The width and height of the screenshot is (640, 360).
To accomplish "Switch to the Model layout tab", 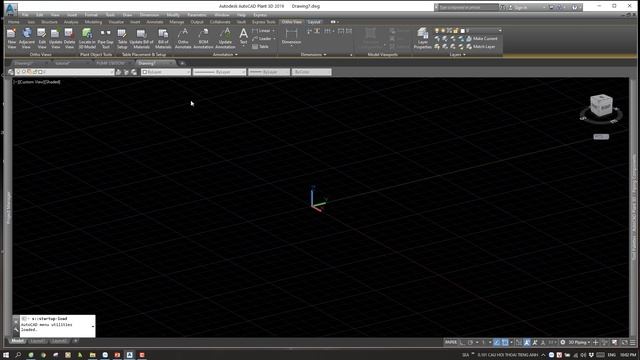I will coord(17,341).
